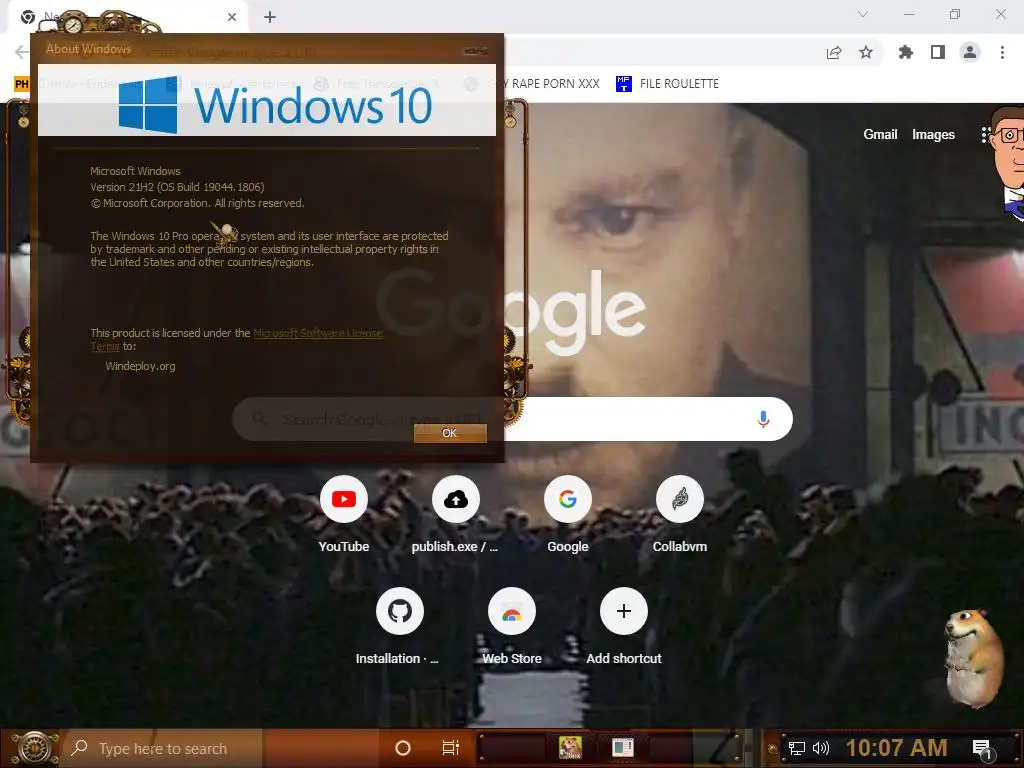The width and height of the screenshot is (1024, 768).
Task: Click the hamster desktop character
Action: point(974,658)
